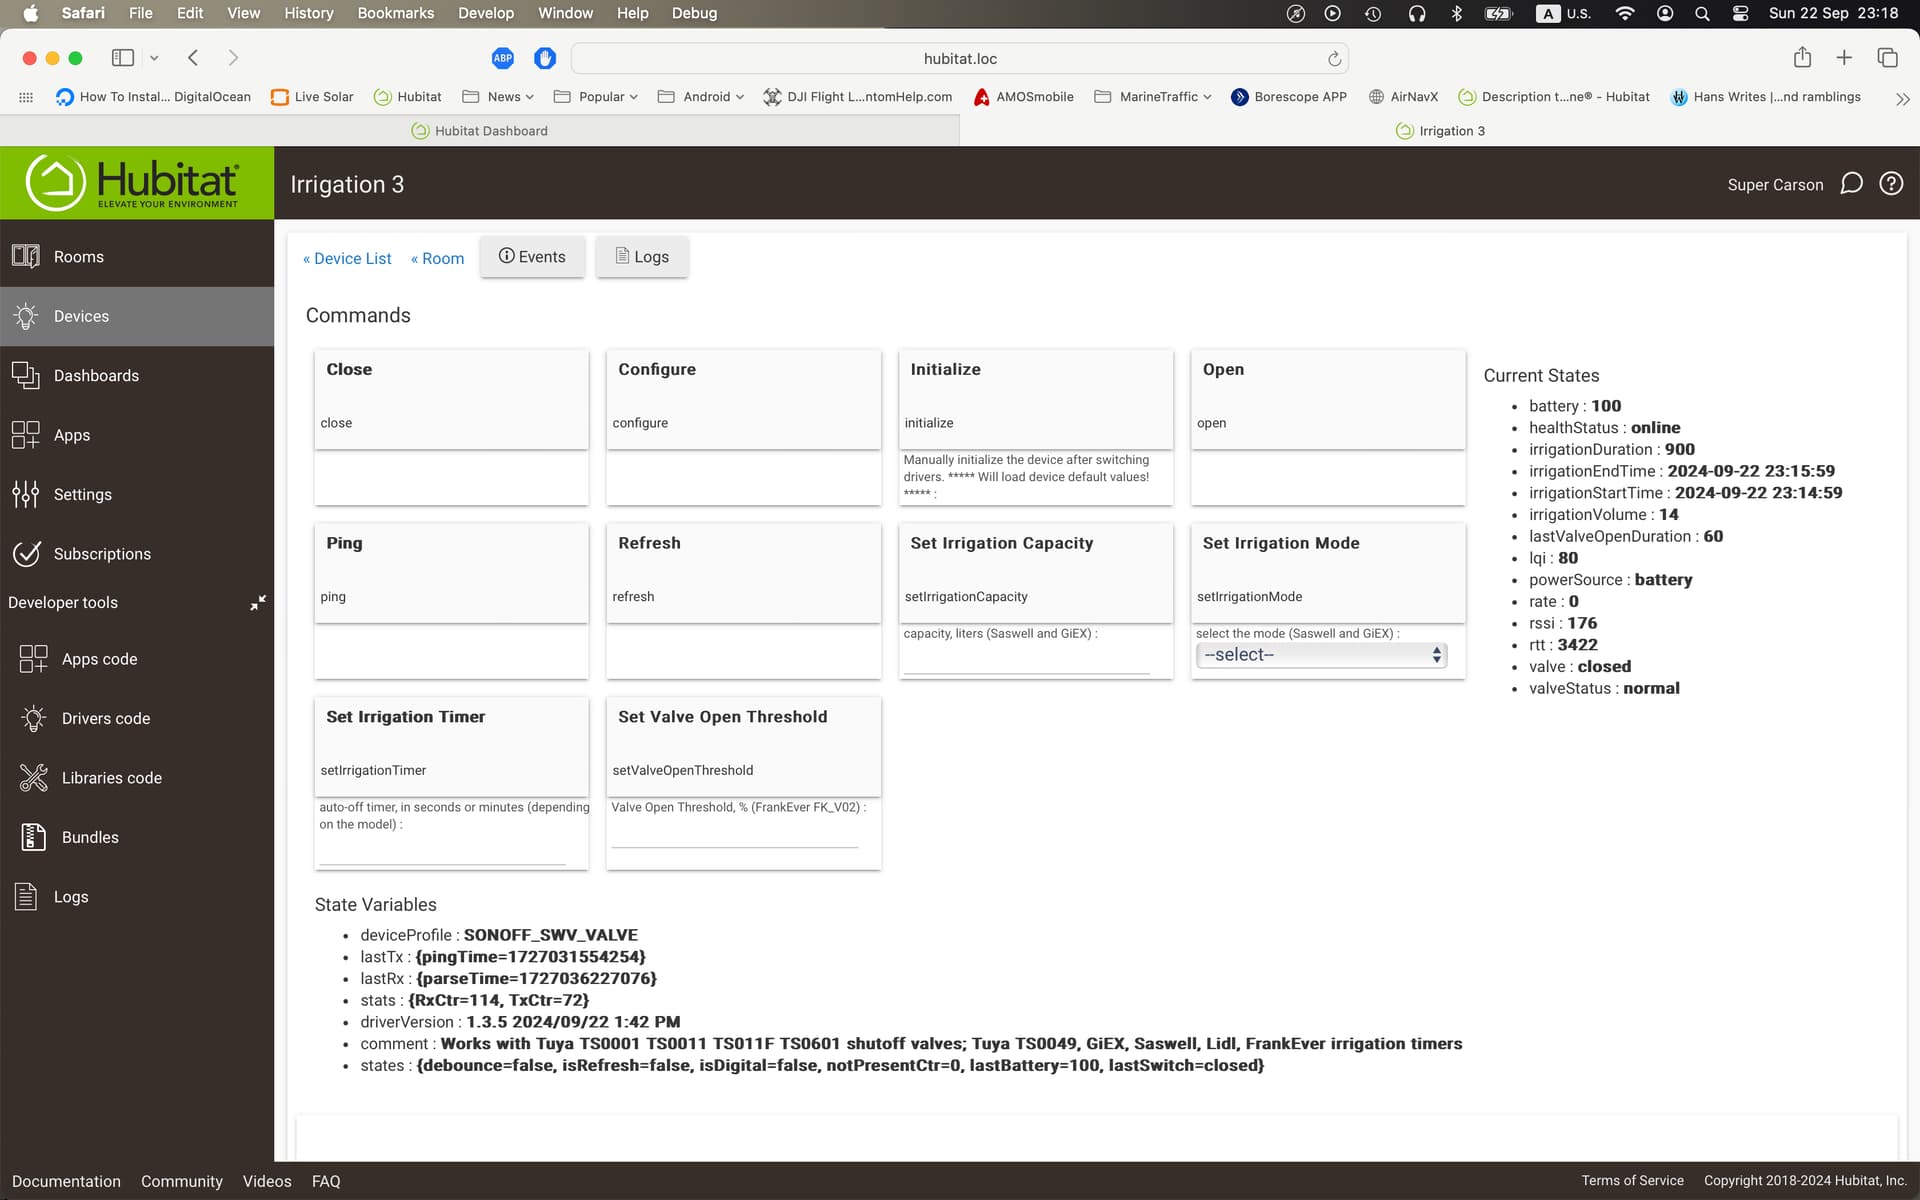
Task: Focus the auto-off timer input field
Action: [442, 851]
